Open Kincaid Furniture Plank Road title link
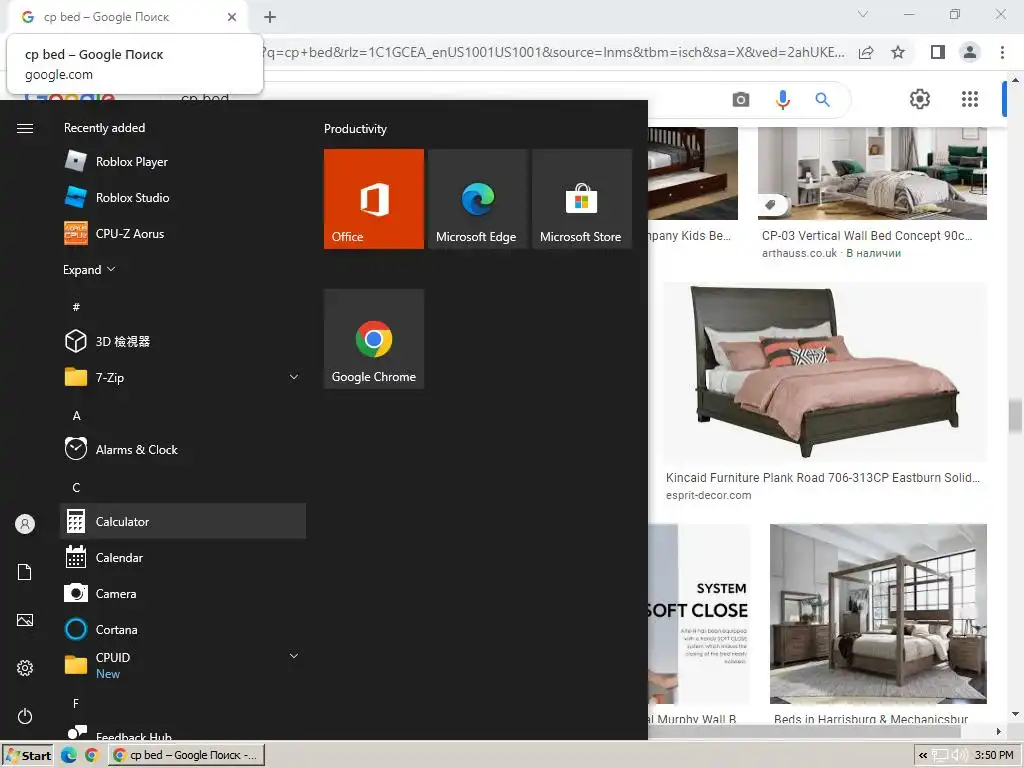This screenshot has width=1024, height=768. pyautogui.click(x=823, y=477)
